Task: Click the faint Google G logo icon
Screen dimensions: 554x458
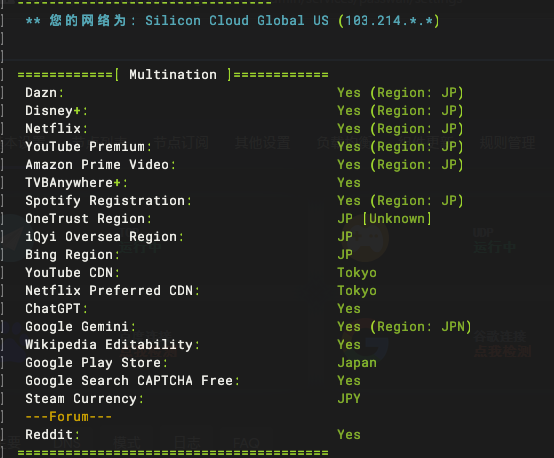Action: pyautogui.click(x=372, y=340)
